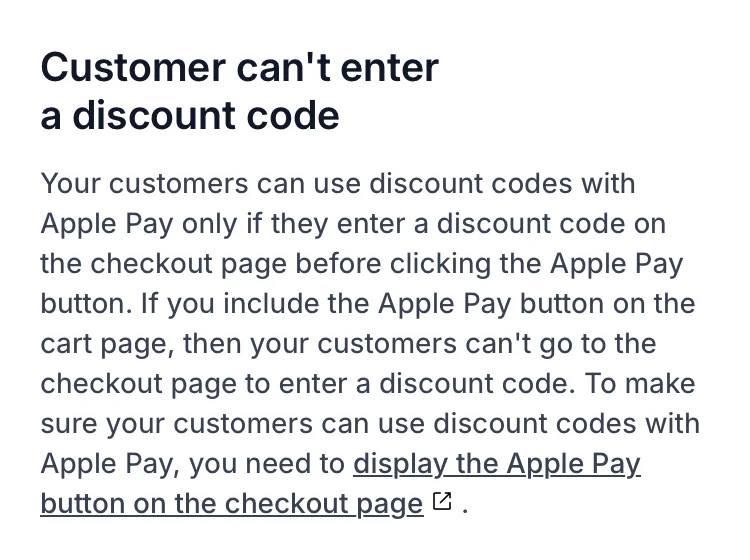Click the period after the external link icon
This screenshot has width=750, height=560.
pyautogui.click(x=465, y=504)
